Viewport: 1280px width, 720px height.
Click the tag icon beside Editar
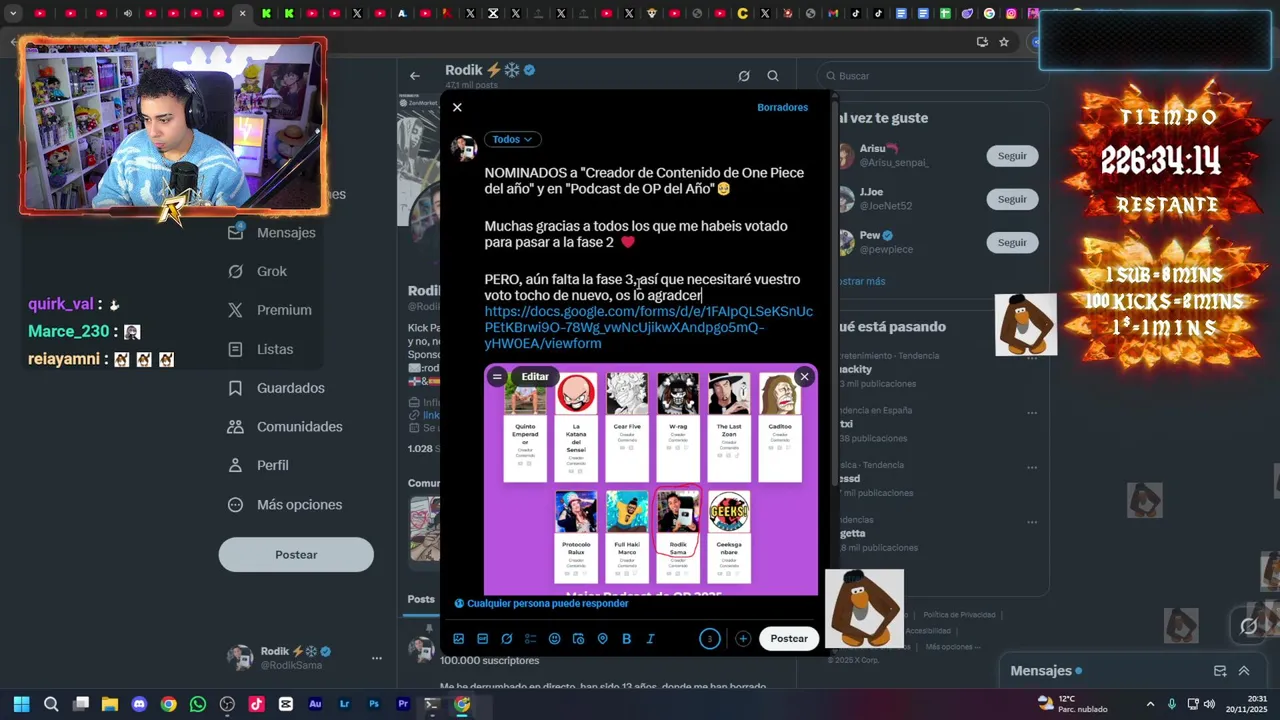pyautogui.click(x=497, y=377)
